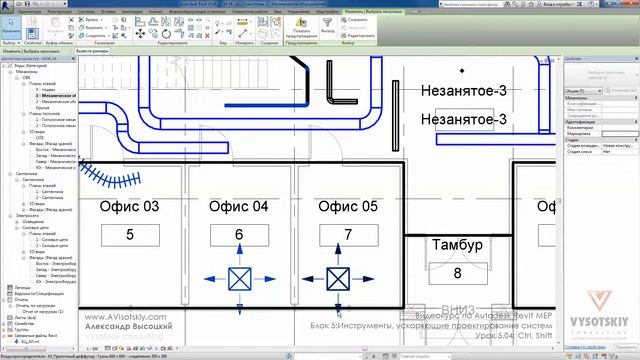This screenshot has width=640, height=360.
Task: Click the Справка по свойствам link
Action: pyautogui.click(x=584, y=347)
